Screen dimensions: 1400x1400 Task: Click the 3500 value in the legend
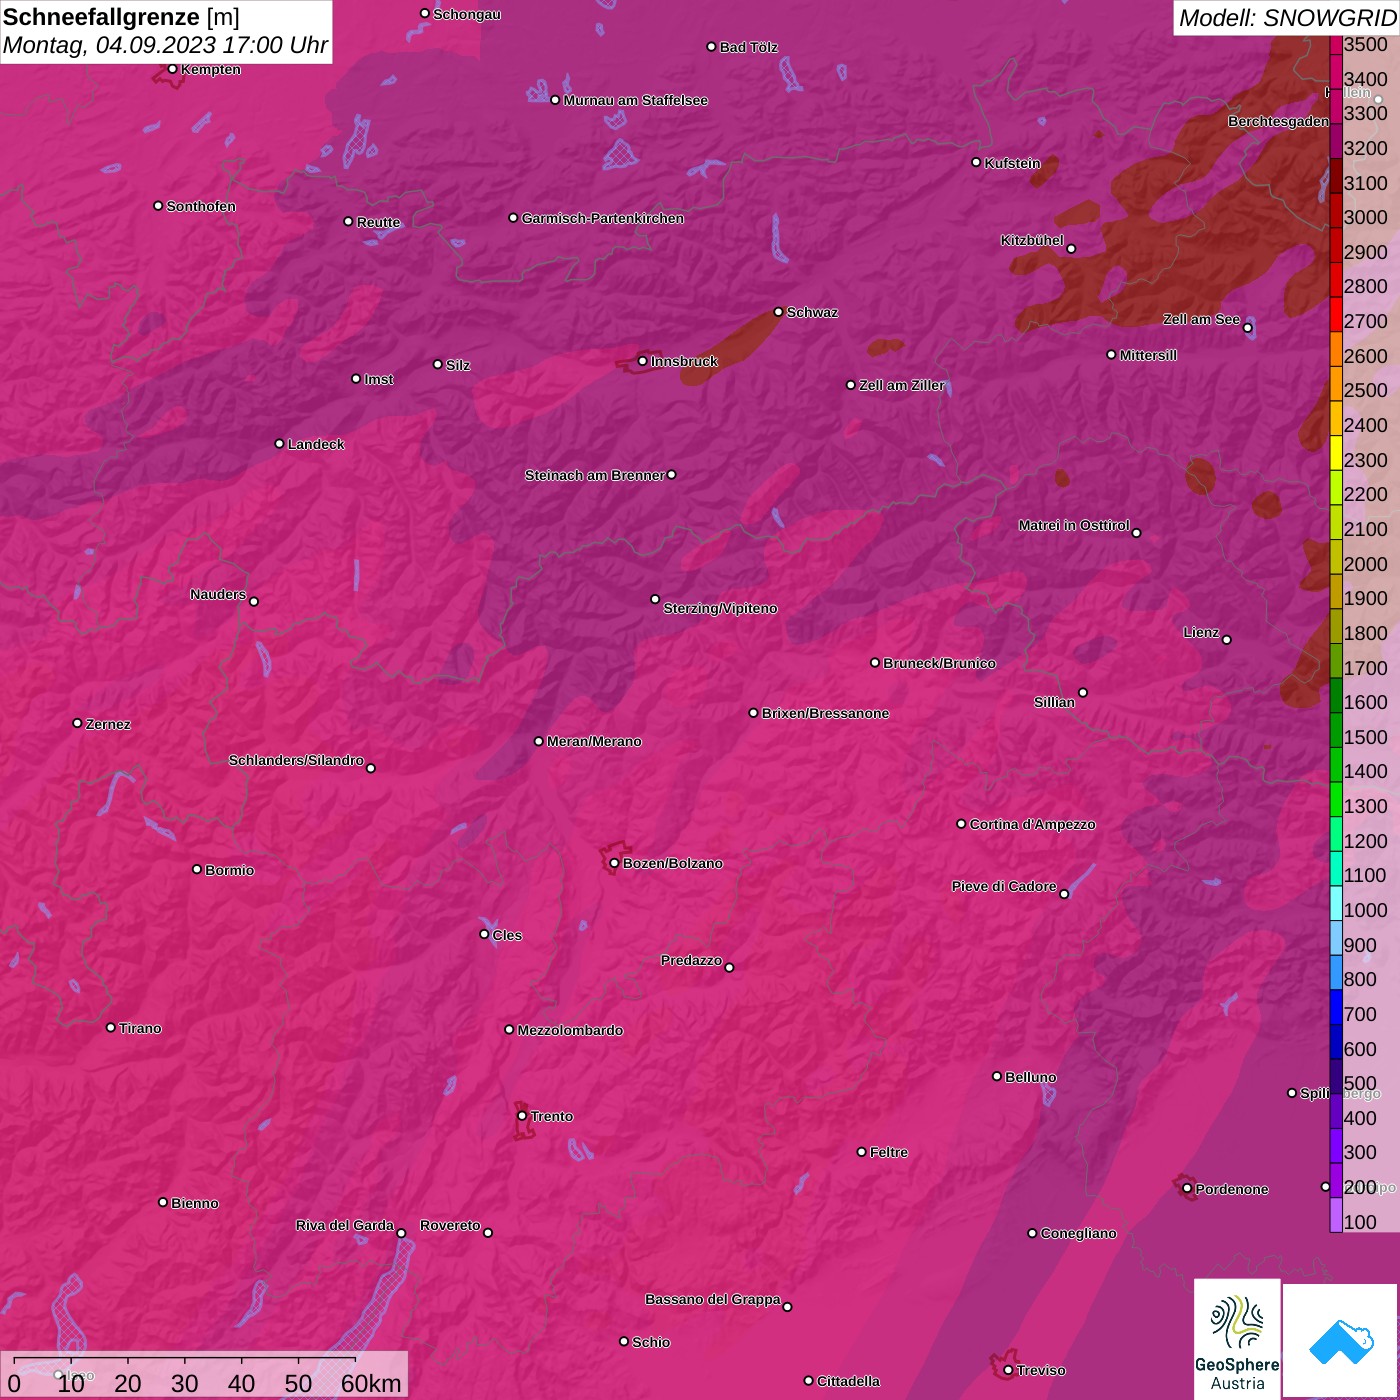(x=1365, y=44)
